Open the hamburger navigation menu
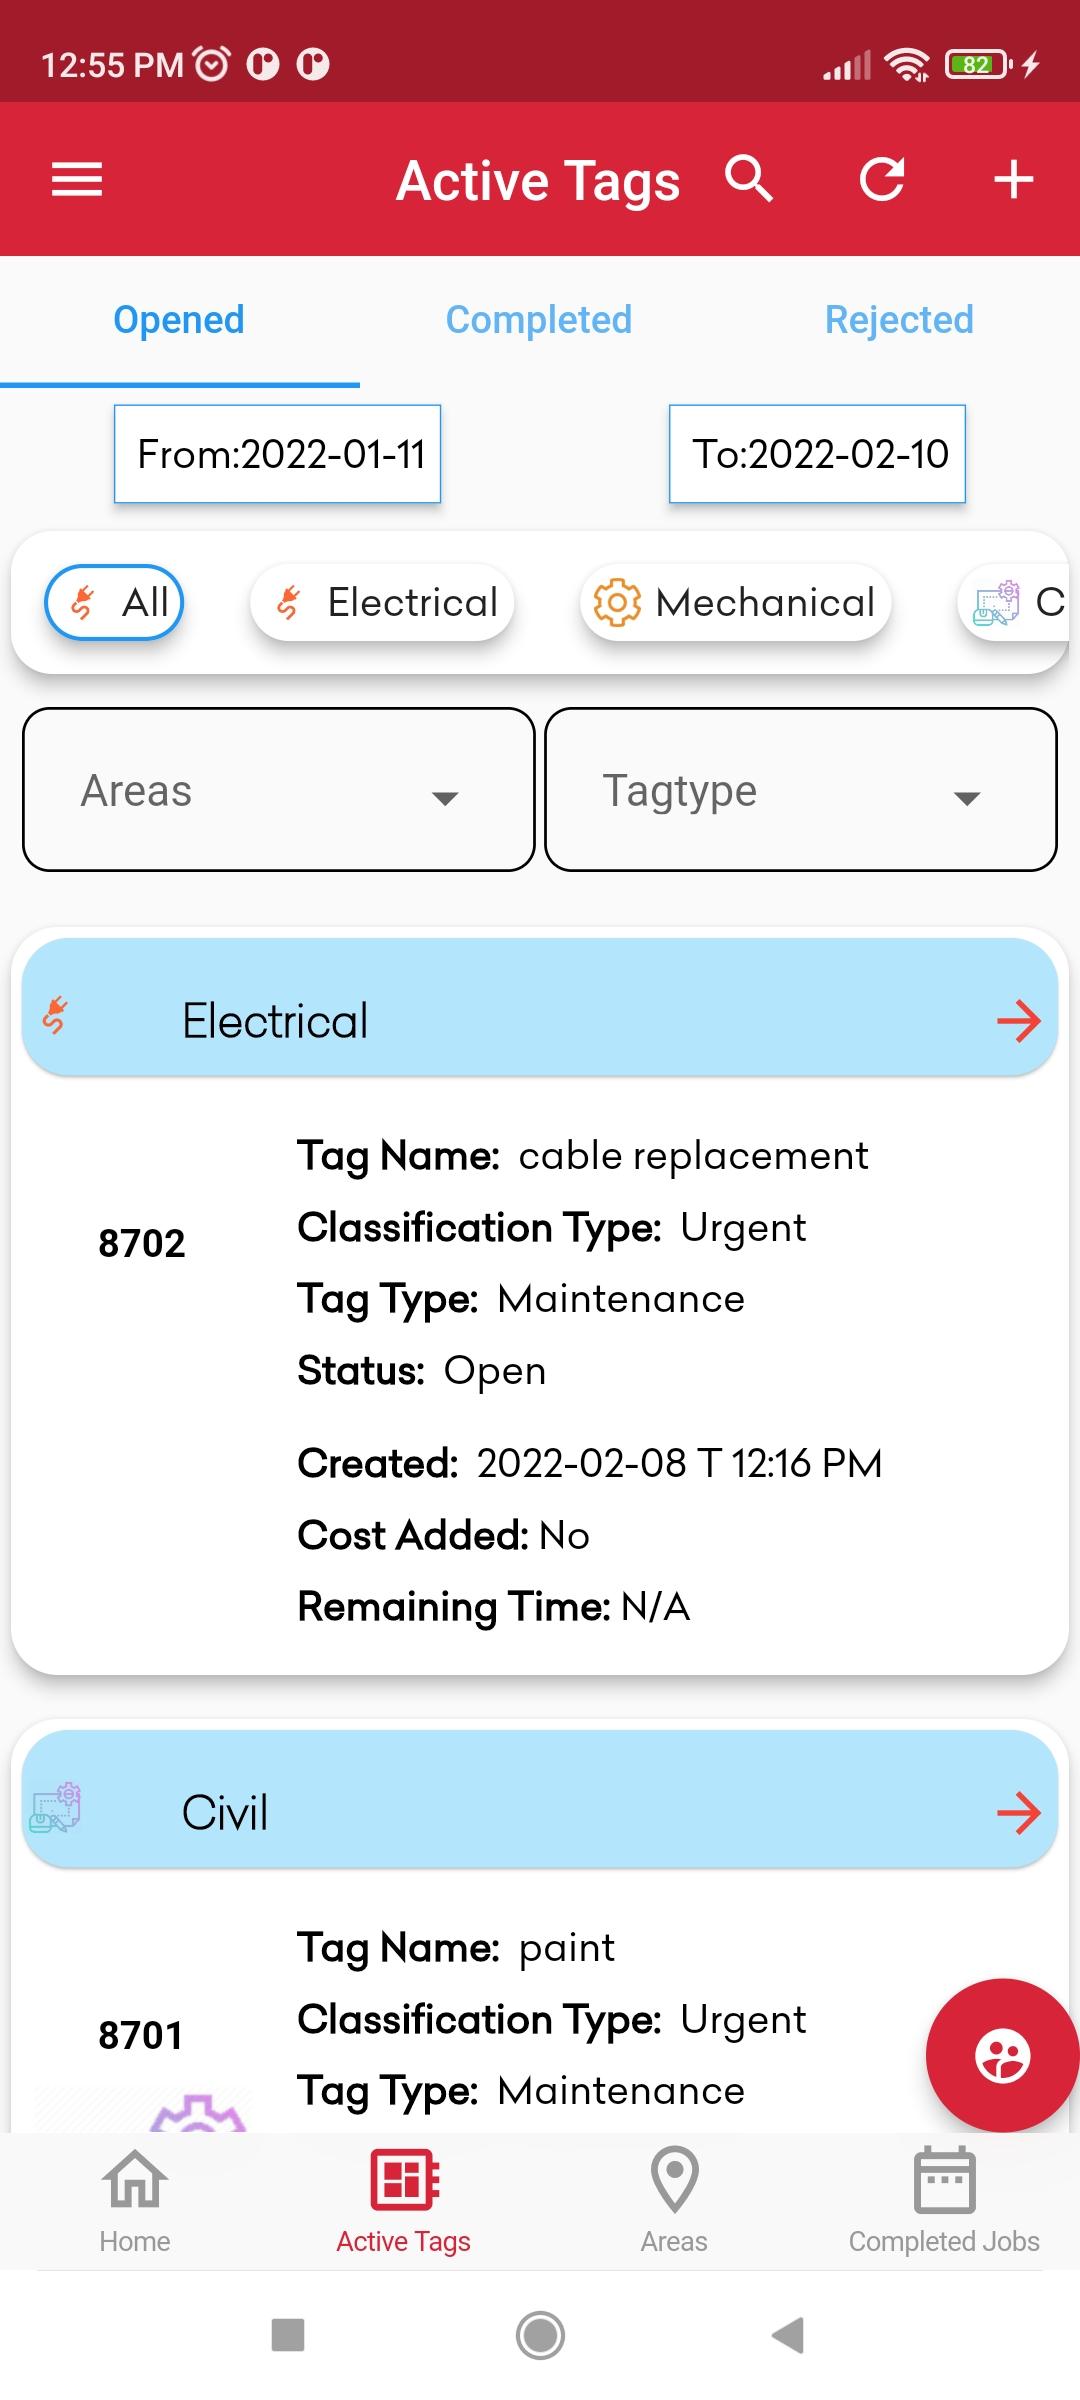Screen dimensions: 1080x2400 pos(77,180)
